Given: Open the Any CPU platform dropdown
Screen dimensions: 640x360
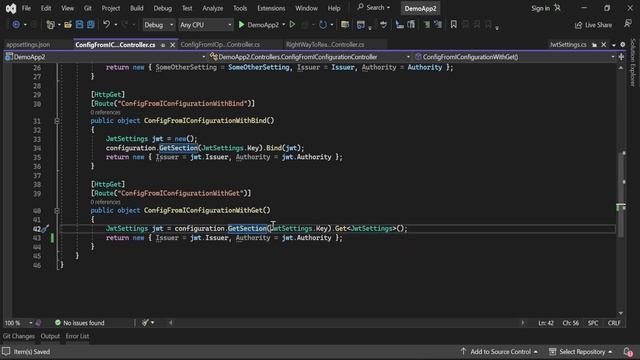Looking at the screenshot, I should [206, 25].
